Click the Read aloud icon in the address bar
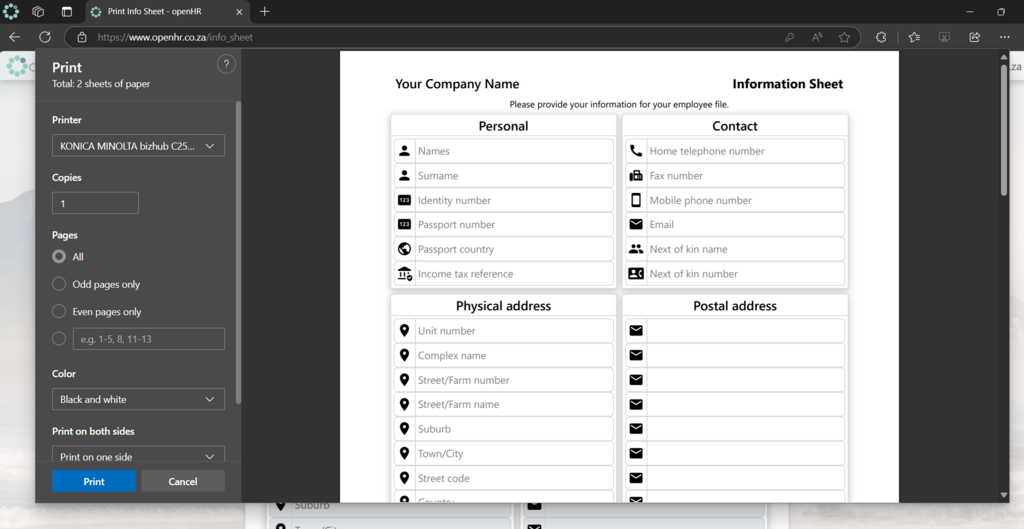 [x=817, y=37]
